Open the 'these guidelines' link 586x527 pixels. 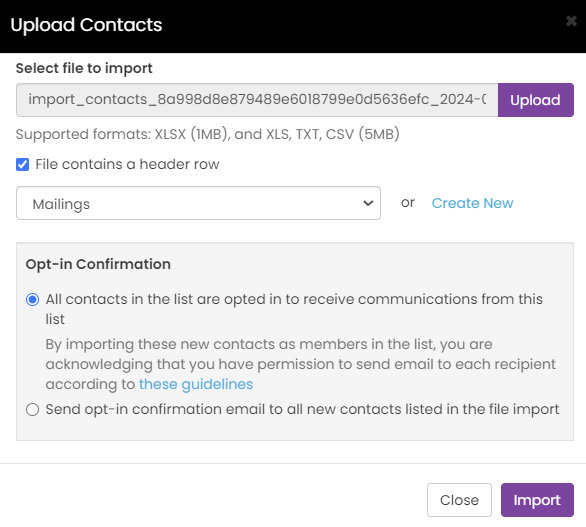[196, 384]
